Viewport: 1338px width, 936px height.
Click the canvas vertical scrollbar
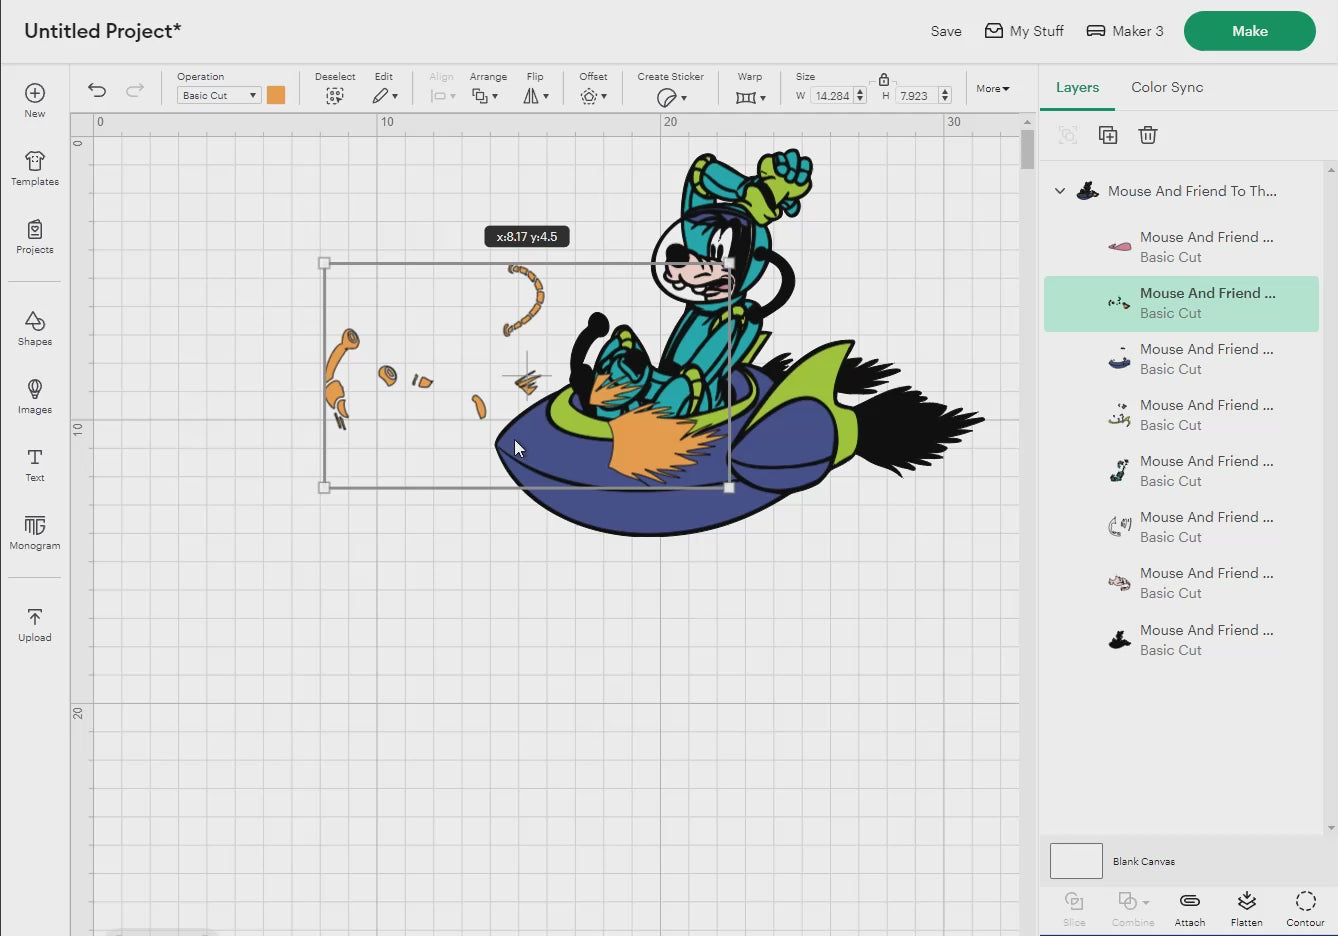pos(1027,150)
